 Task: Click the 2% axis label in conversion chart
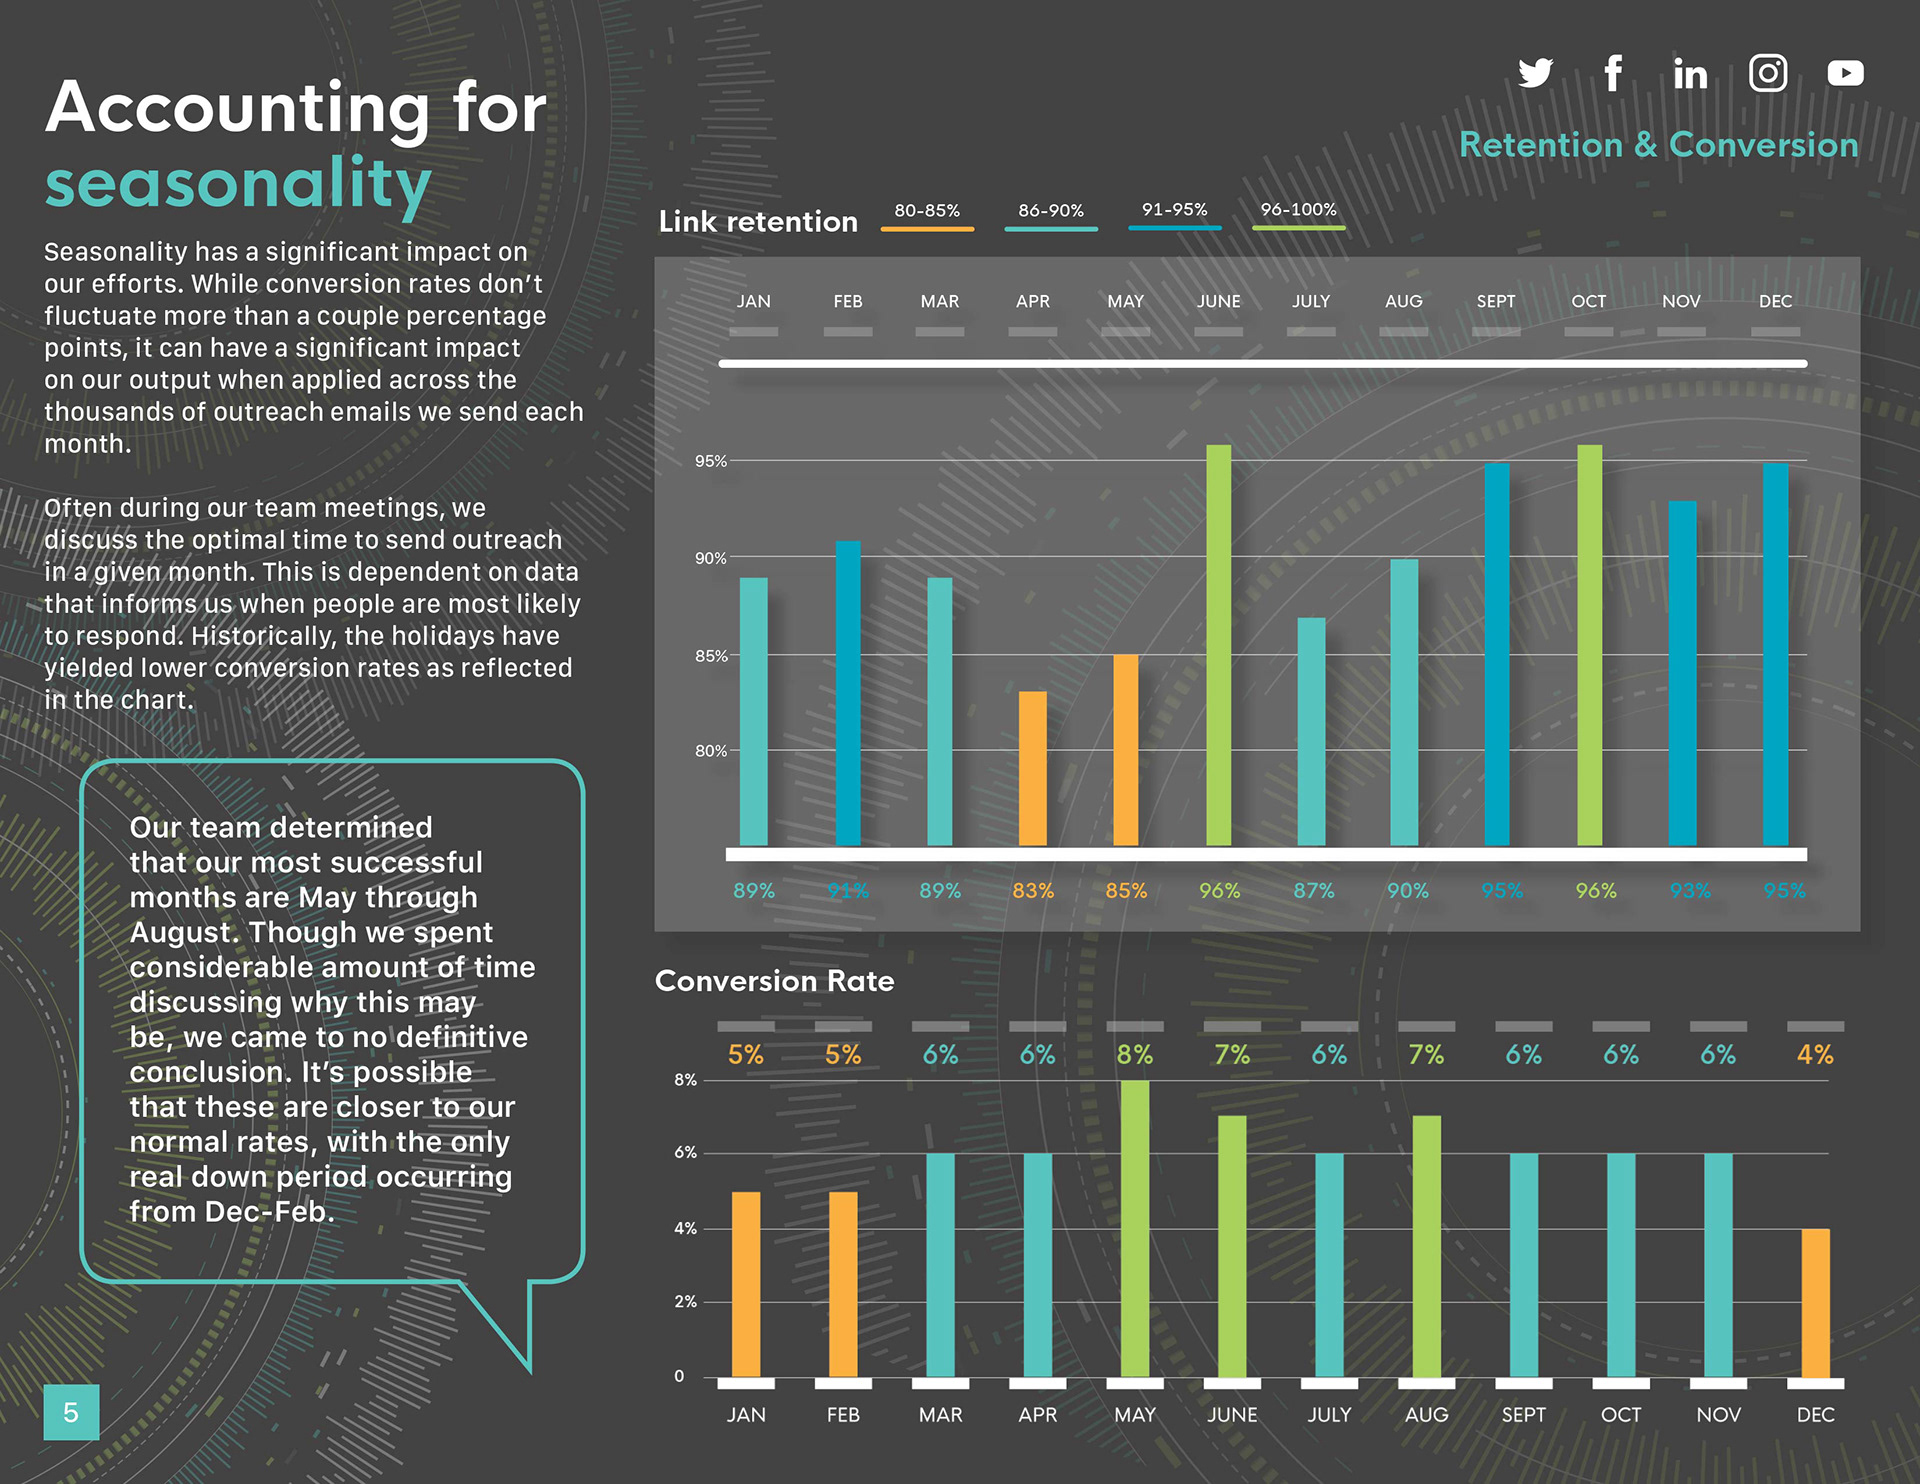(x=685, y=1302)
